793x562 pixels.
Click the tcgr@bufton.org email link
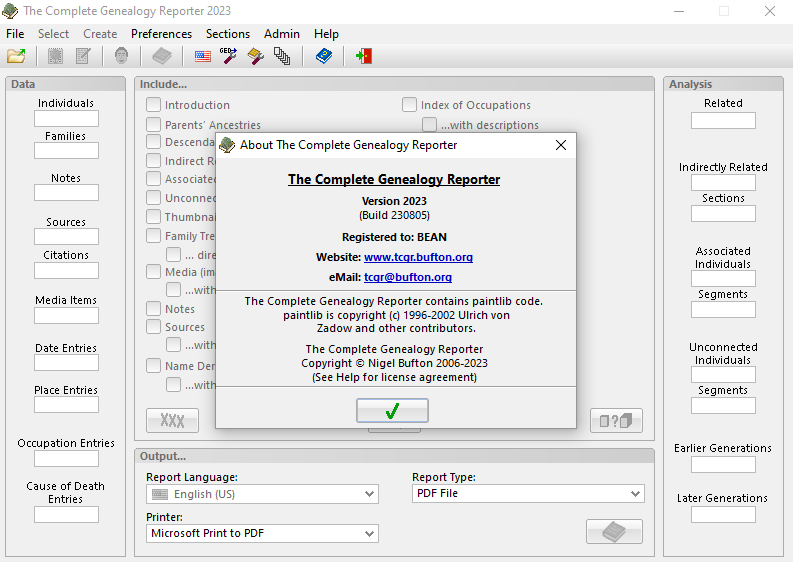408,277
